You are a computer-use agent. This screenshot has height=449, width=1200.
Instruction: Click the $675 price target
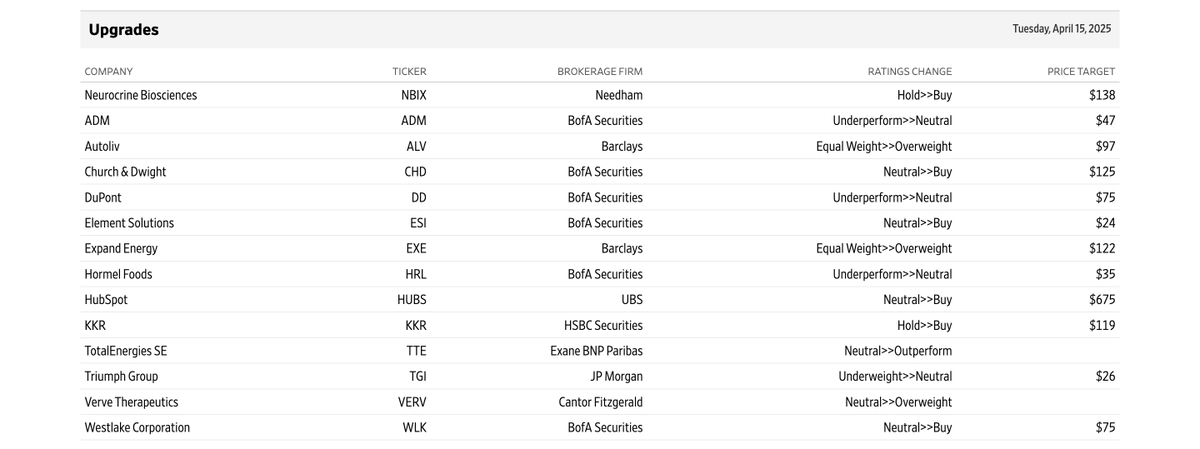click(x=1102, y=300)
